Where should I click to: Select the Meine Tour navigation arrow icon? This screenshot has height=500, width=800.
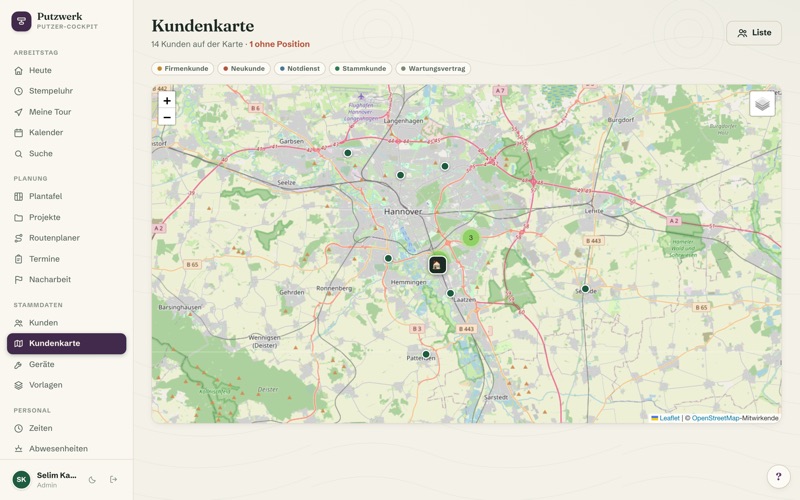tap(18, 112)
